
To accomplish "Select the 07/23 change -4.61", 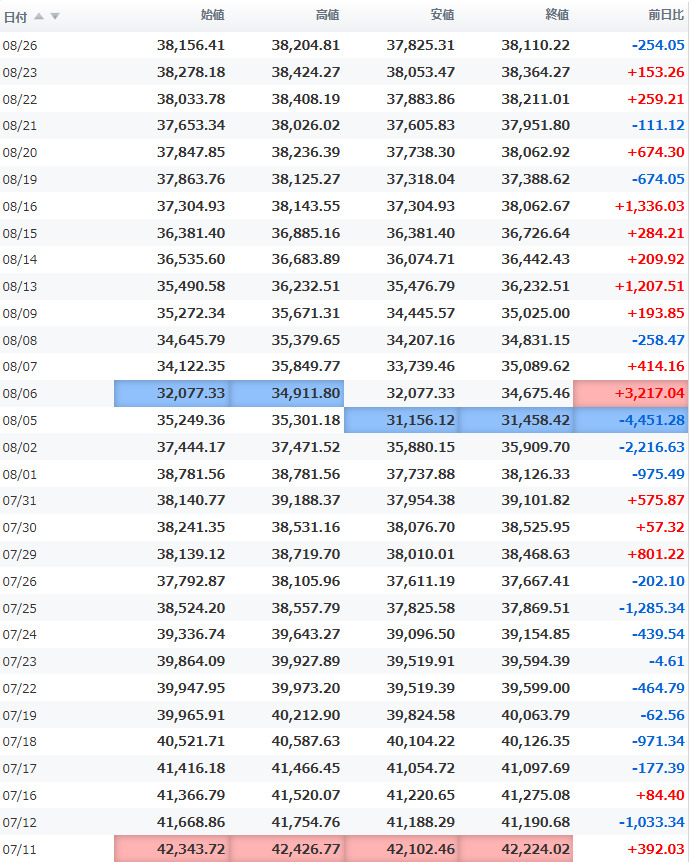I will (666, 661).
